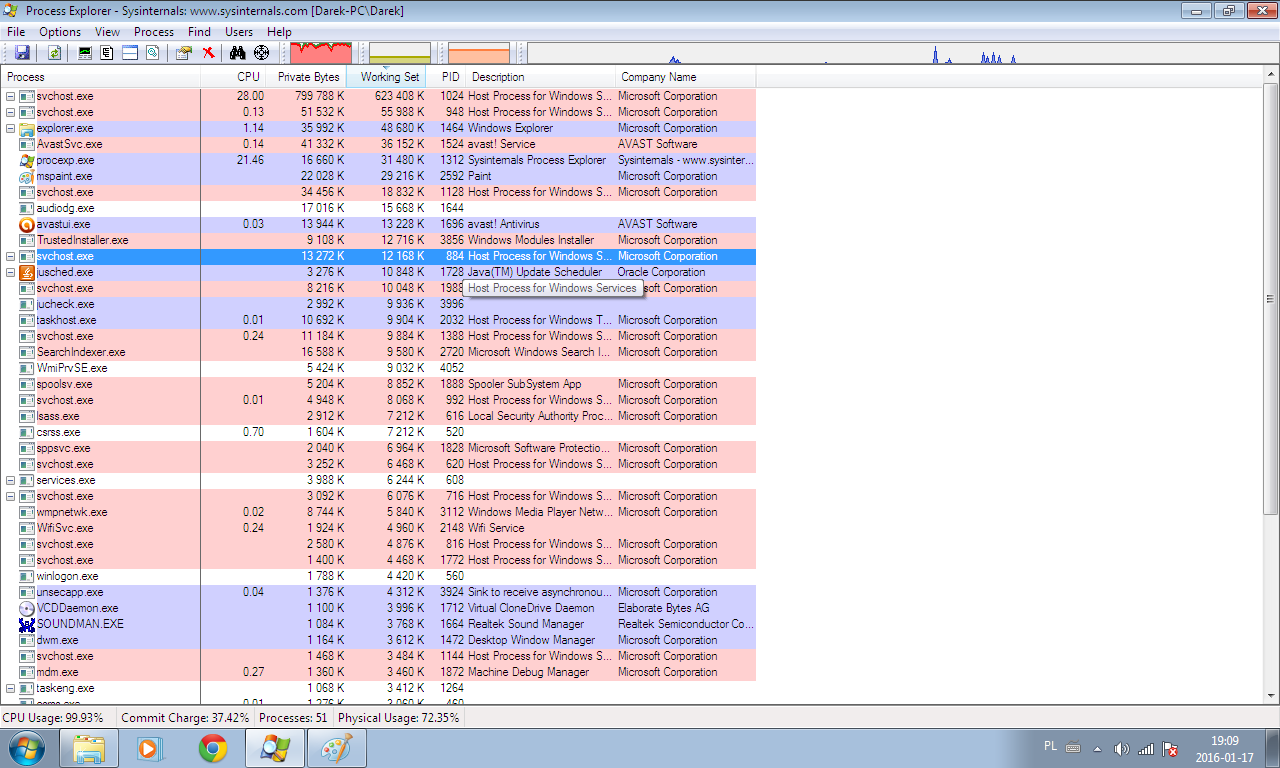This screenshot has height=768, width=1280.
Task: Click the Refresh Now toolbar icon
Action: point(54,52)
